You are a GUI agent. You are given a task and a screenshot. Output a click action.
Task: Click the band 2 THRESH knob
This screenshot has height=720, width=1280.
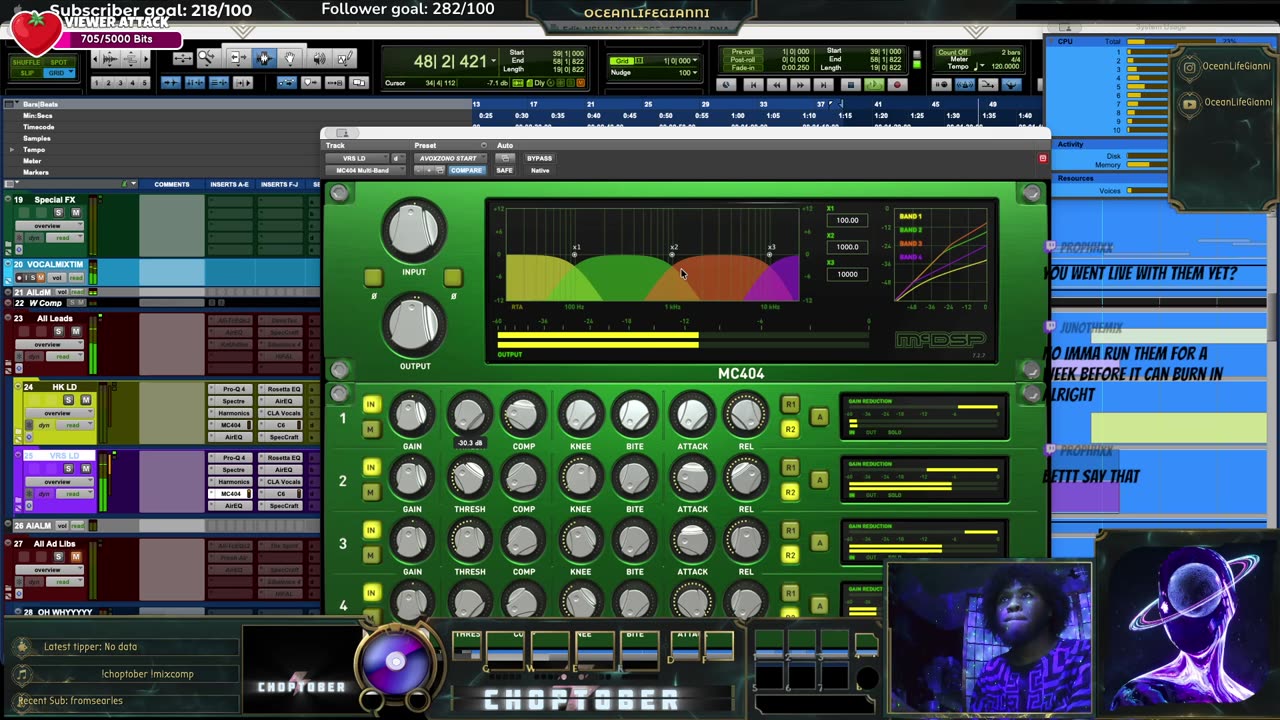(x=469, y=479)
